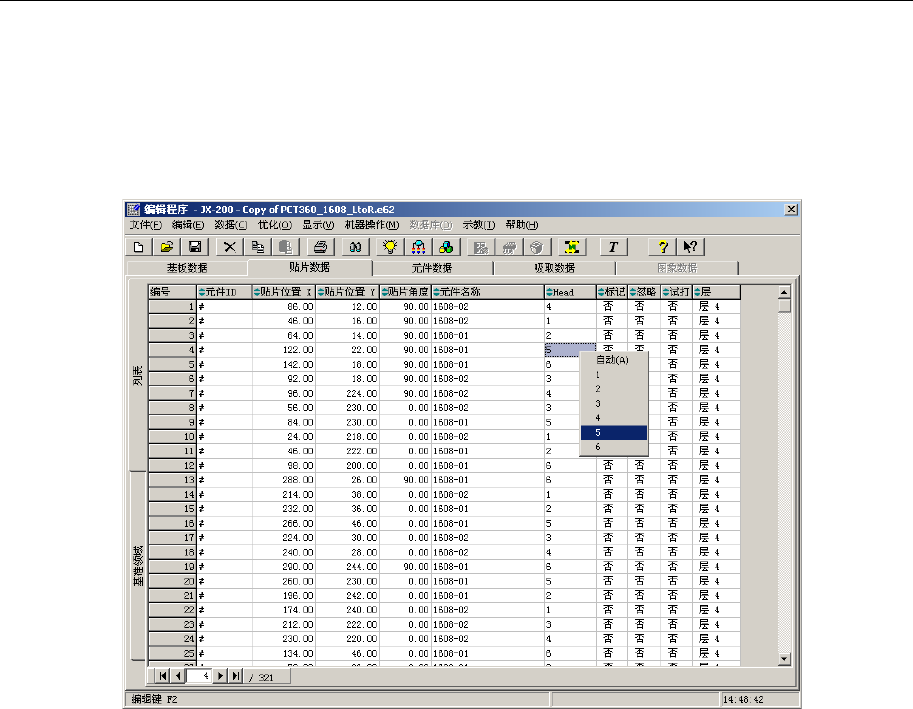Sort by the 试打 column header
Image resolution: width=913 pixels, height=709 pixels.
pos(677,292)
